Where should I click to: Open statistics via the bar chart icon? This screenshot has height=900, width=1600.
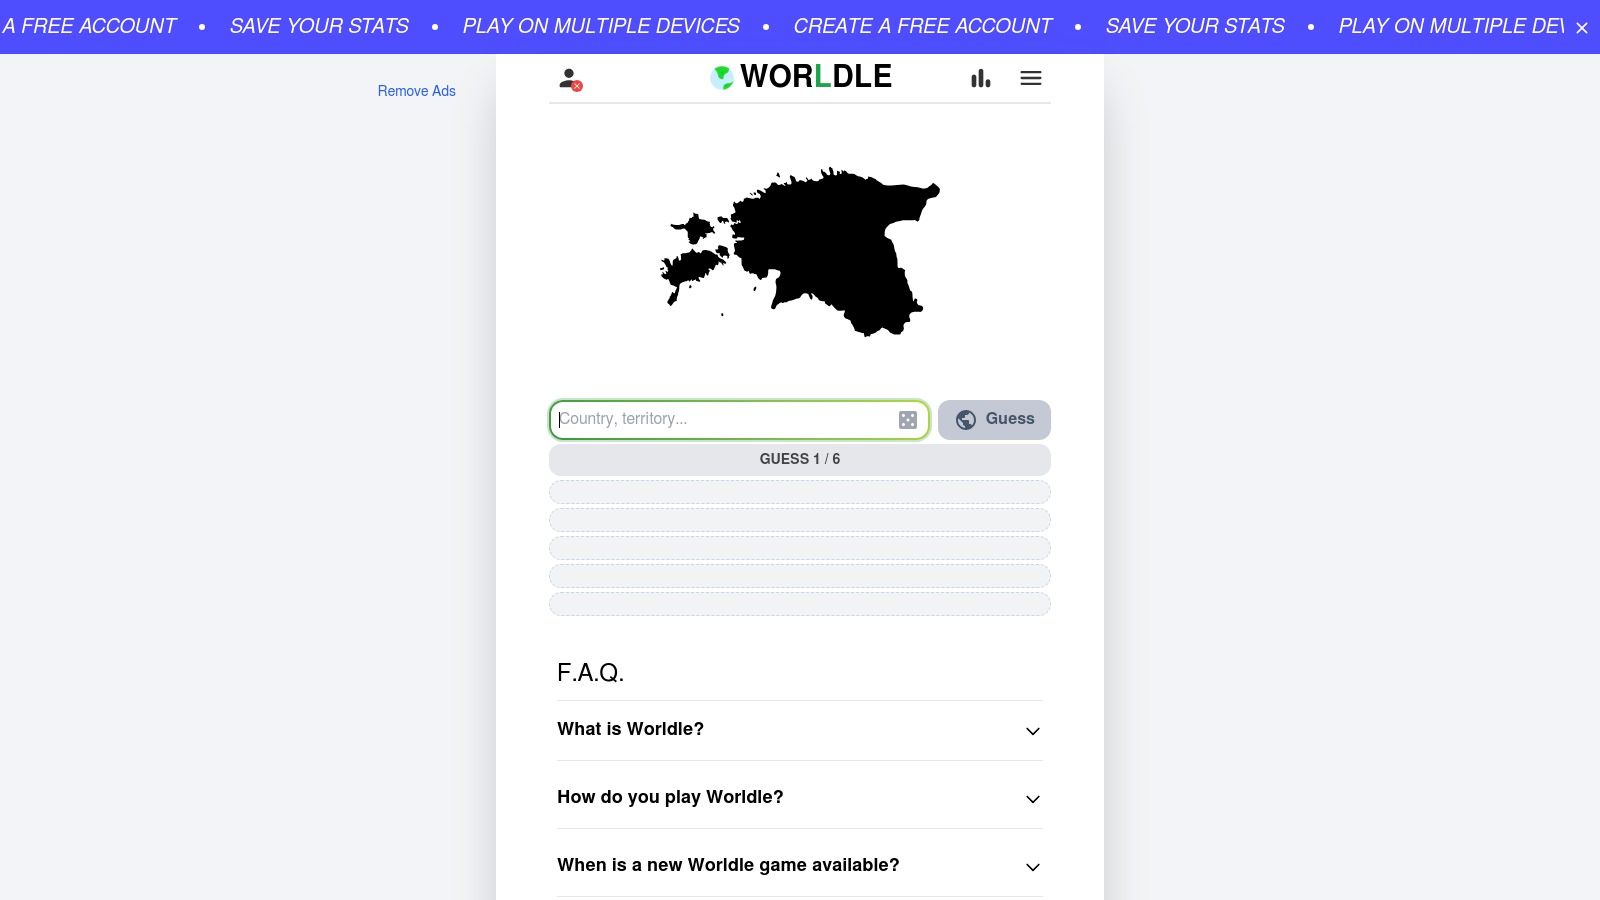pos(980,78)
